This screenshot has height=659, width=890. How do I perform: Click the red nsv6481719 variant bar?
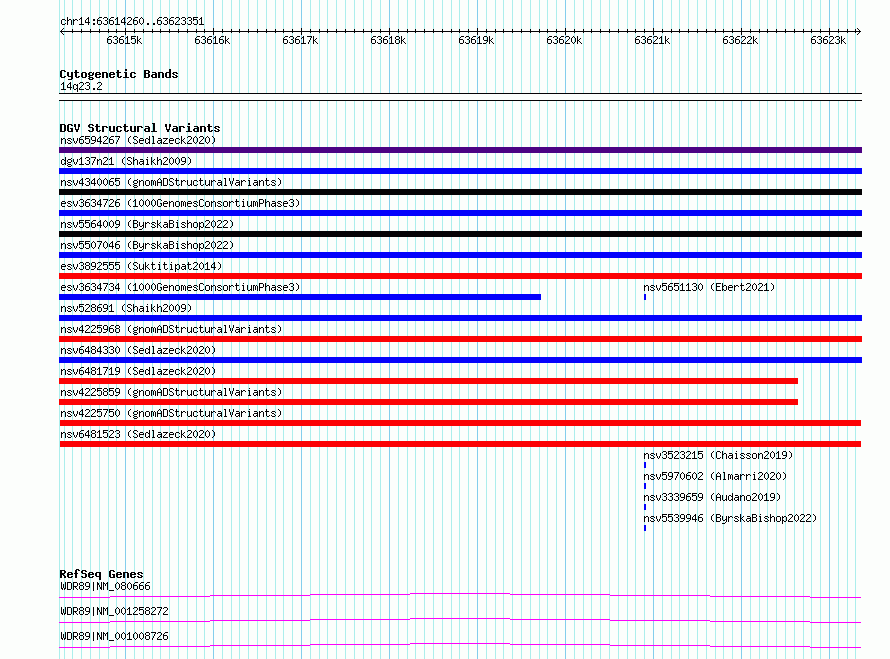[x=429, y=381]
